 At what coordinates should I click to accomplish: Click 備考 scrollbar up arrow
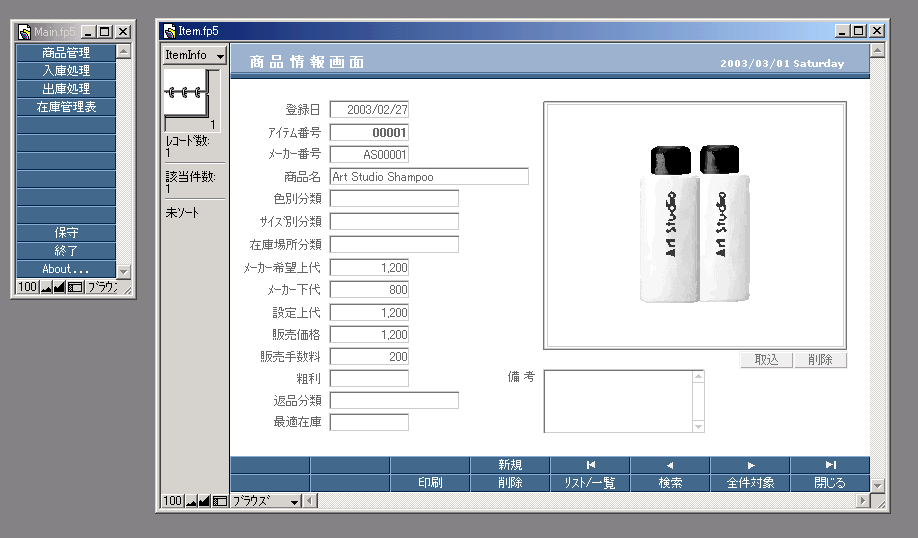[698, 376]
